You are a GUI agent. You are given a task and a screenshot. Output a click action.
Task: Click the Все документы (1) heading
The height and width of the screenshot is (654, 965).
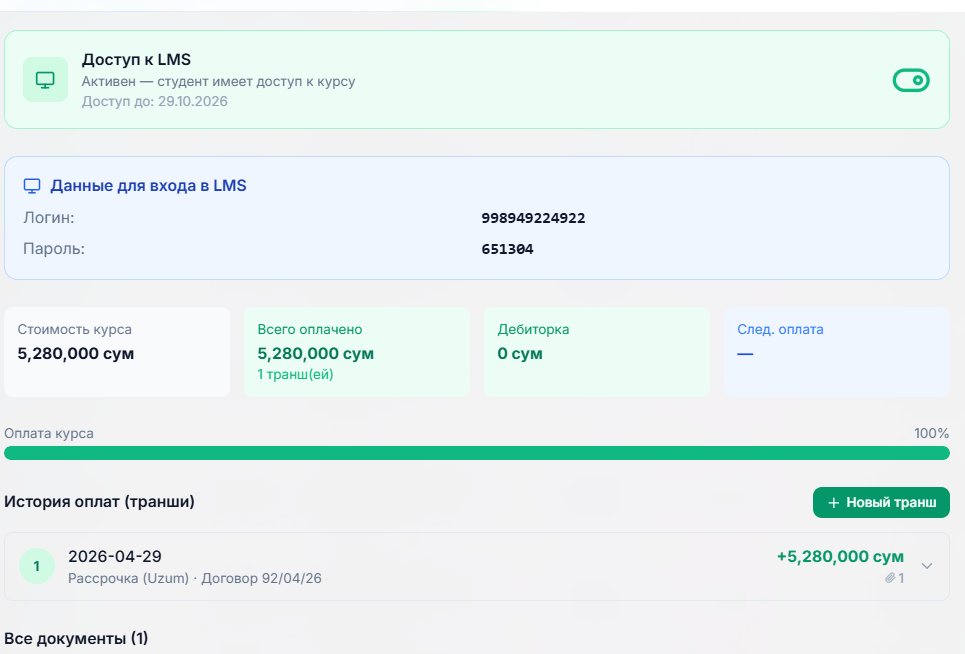click(x=76, y=638)
